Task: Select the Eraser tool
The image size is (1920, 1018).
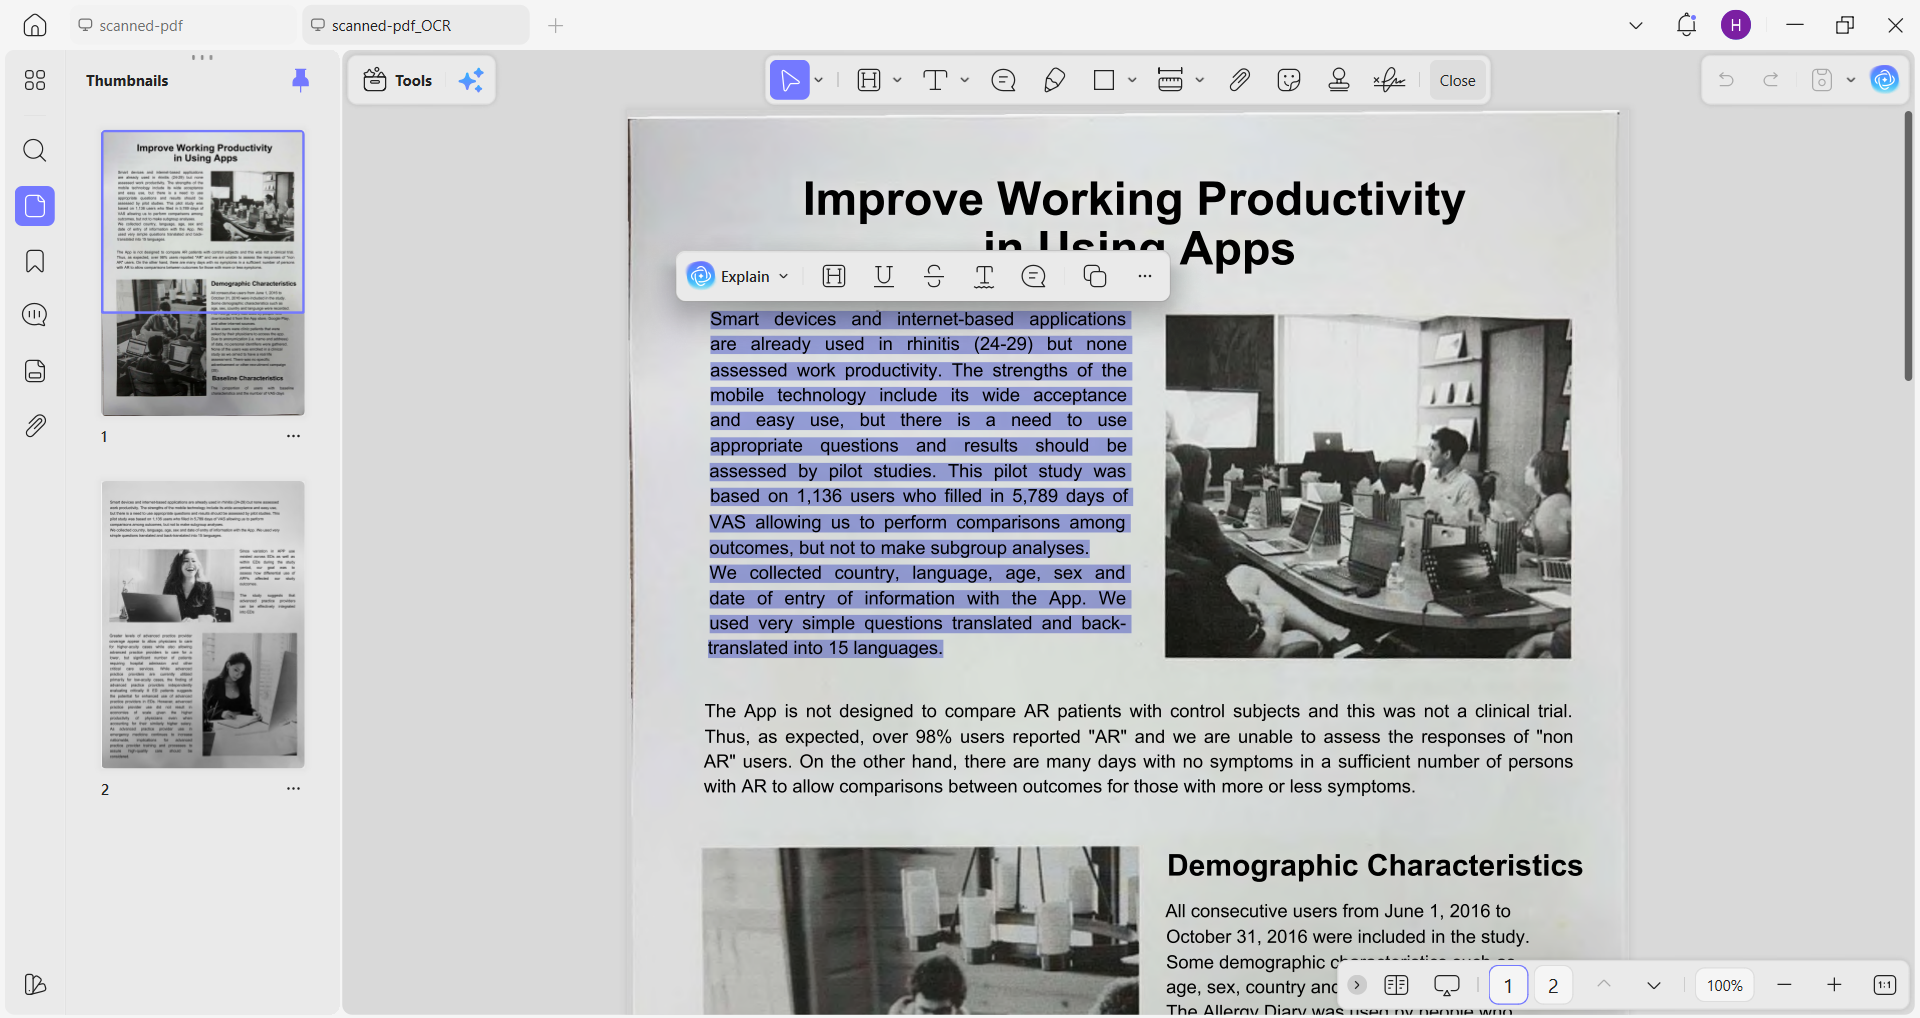Action: coord(1054,80)
